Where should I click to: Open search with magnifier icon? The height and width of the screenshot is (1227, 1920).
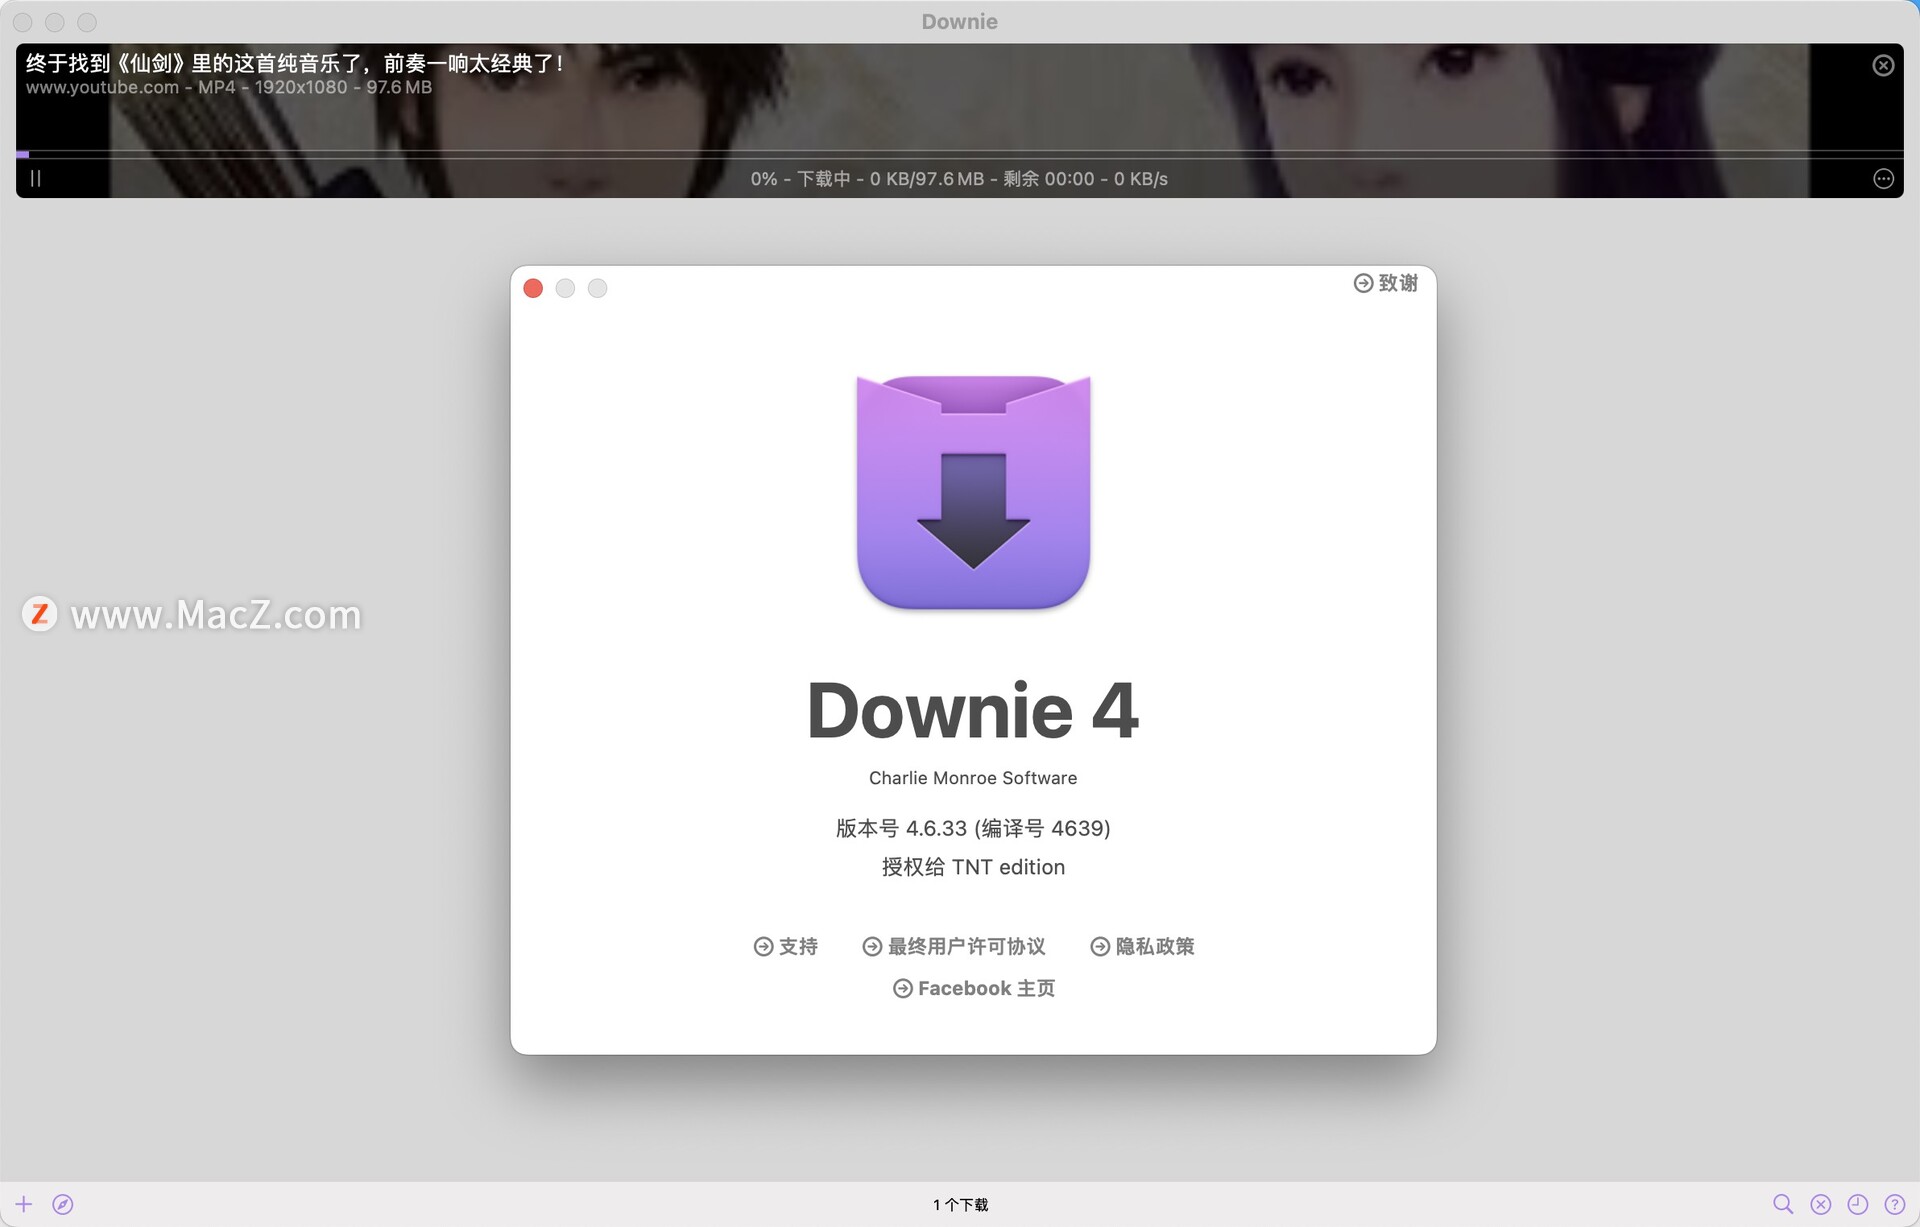pyautogui.click(x=1783, y=1204)
